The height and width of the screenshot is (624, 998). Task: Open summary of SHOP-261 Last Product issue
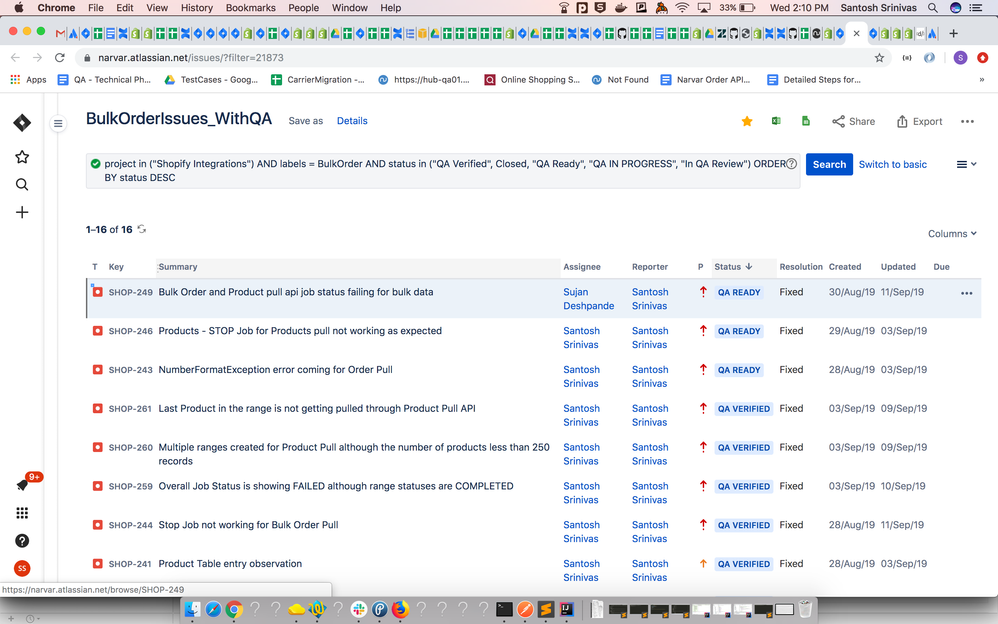pos(317,408)
